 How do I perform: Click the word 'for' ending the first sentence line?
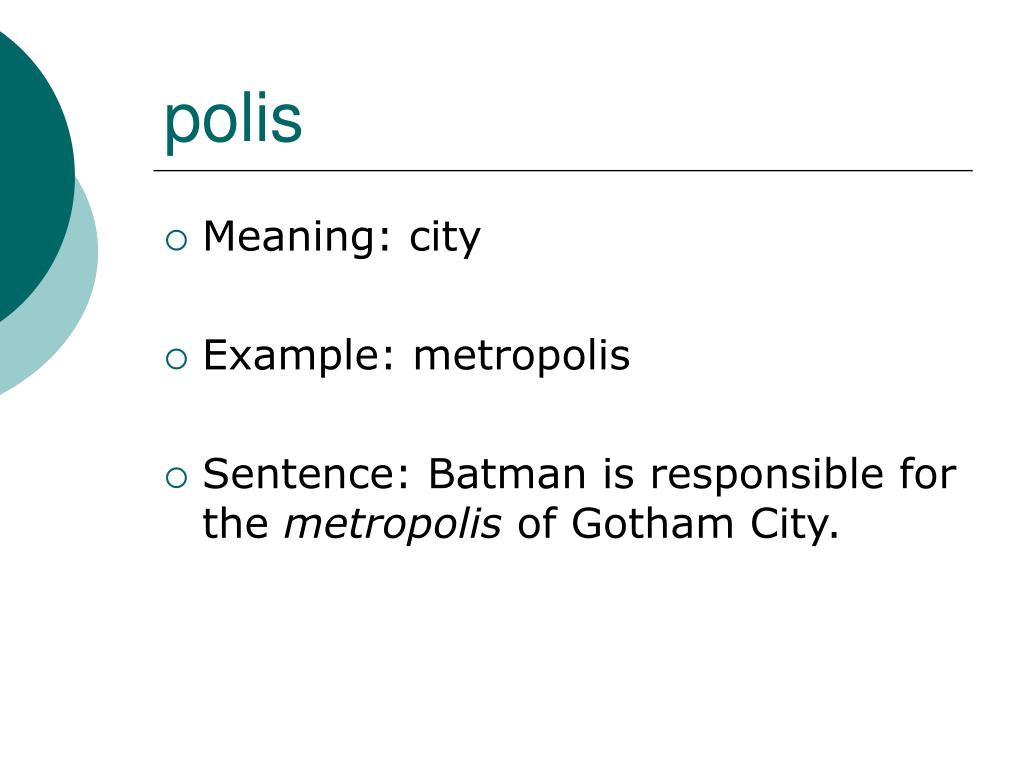pyautogui.click(x=928, y=473)
